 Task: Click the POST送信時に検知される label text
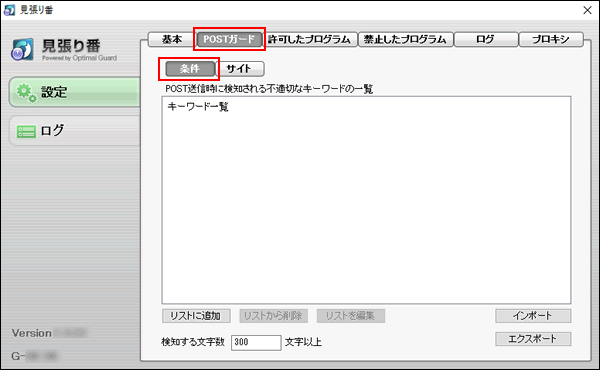(x=269, y=89)
